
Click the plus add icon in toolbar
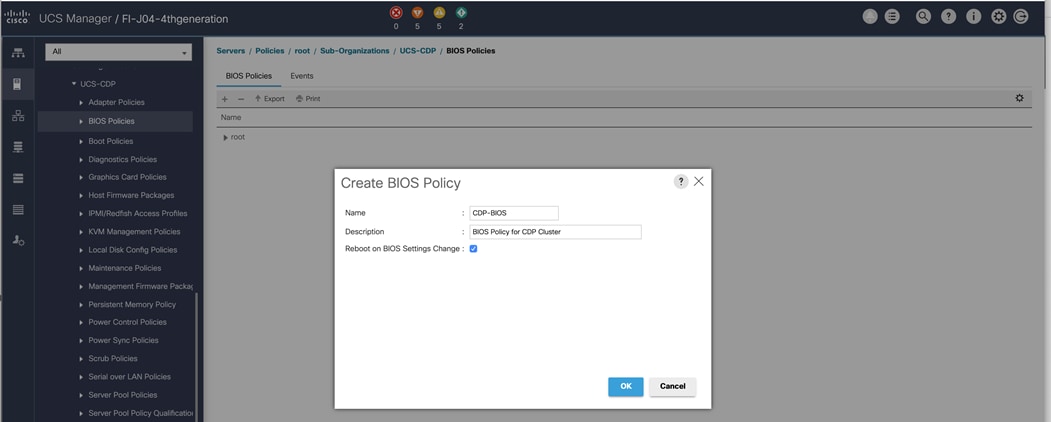tap(225, 98)
